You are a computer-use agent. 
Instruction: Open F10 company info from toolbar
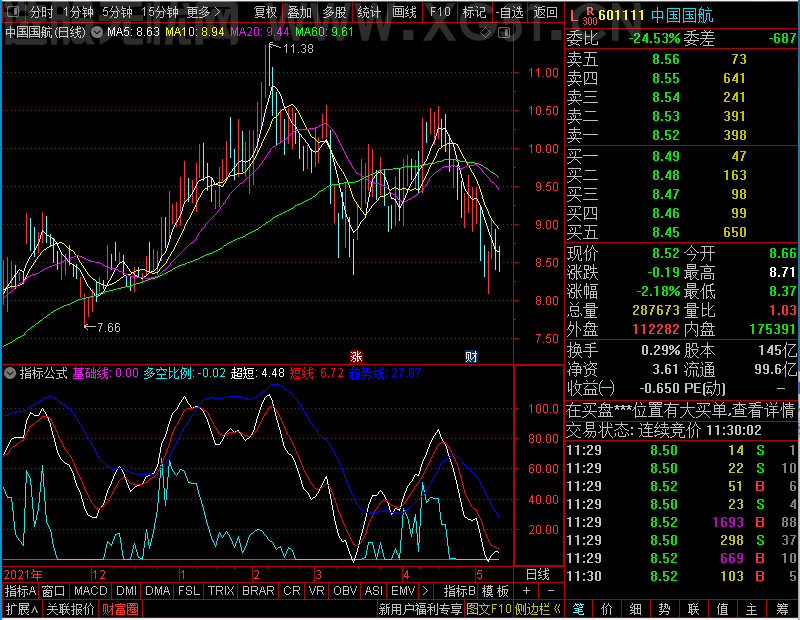(x=440, y=12)
